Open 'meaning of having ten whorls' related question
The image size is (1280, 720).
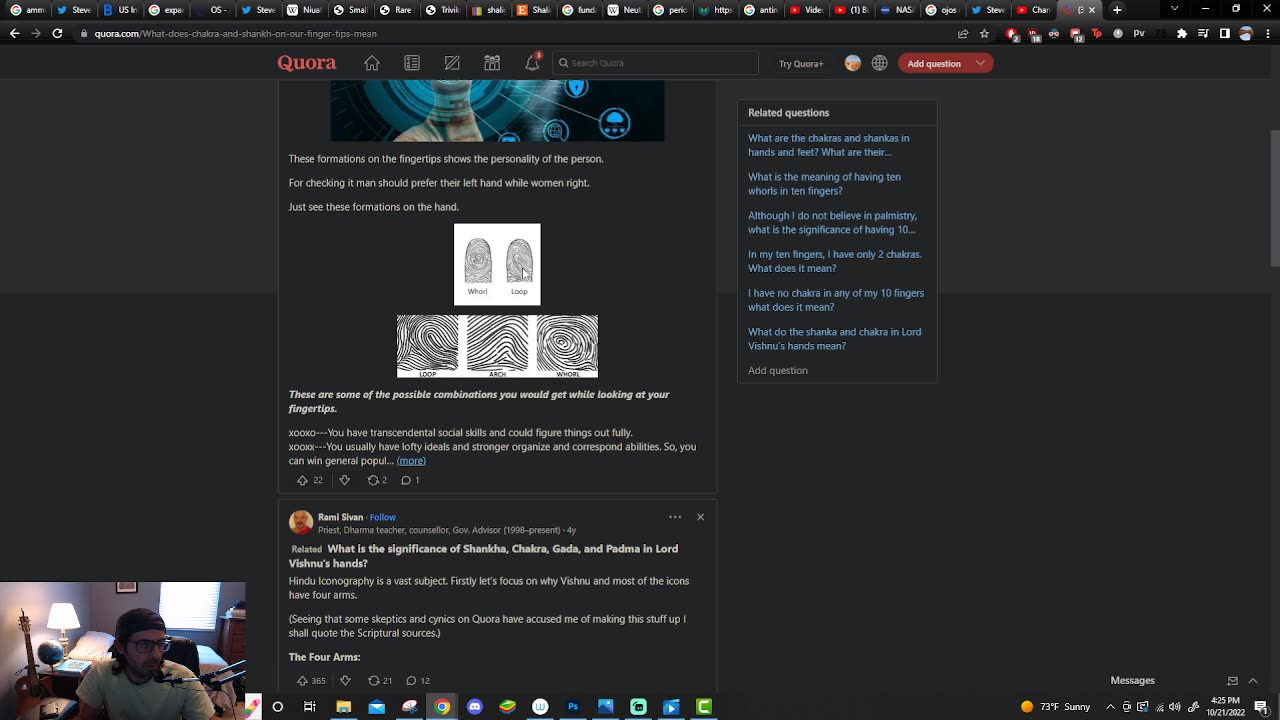(824, 184)
